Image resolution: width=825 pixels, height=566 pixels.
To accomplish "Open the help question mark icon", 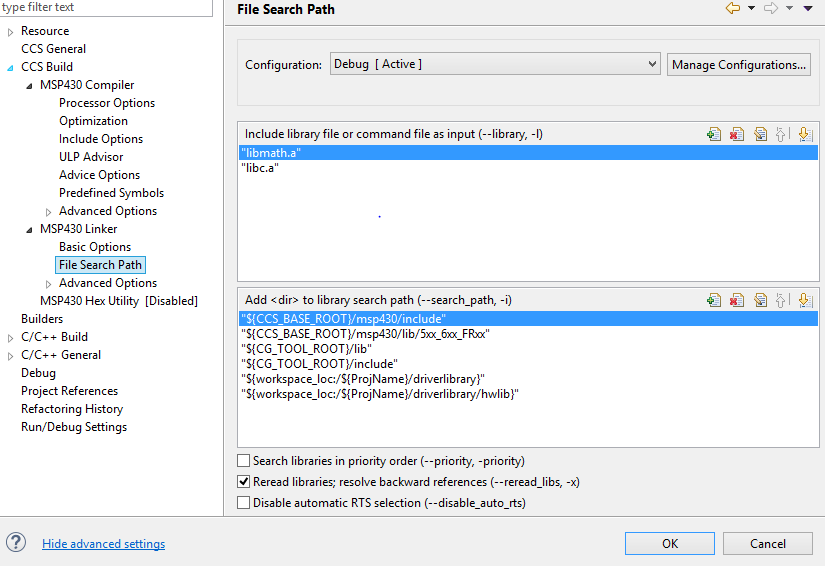I will click(x=16, y=543).
